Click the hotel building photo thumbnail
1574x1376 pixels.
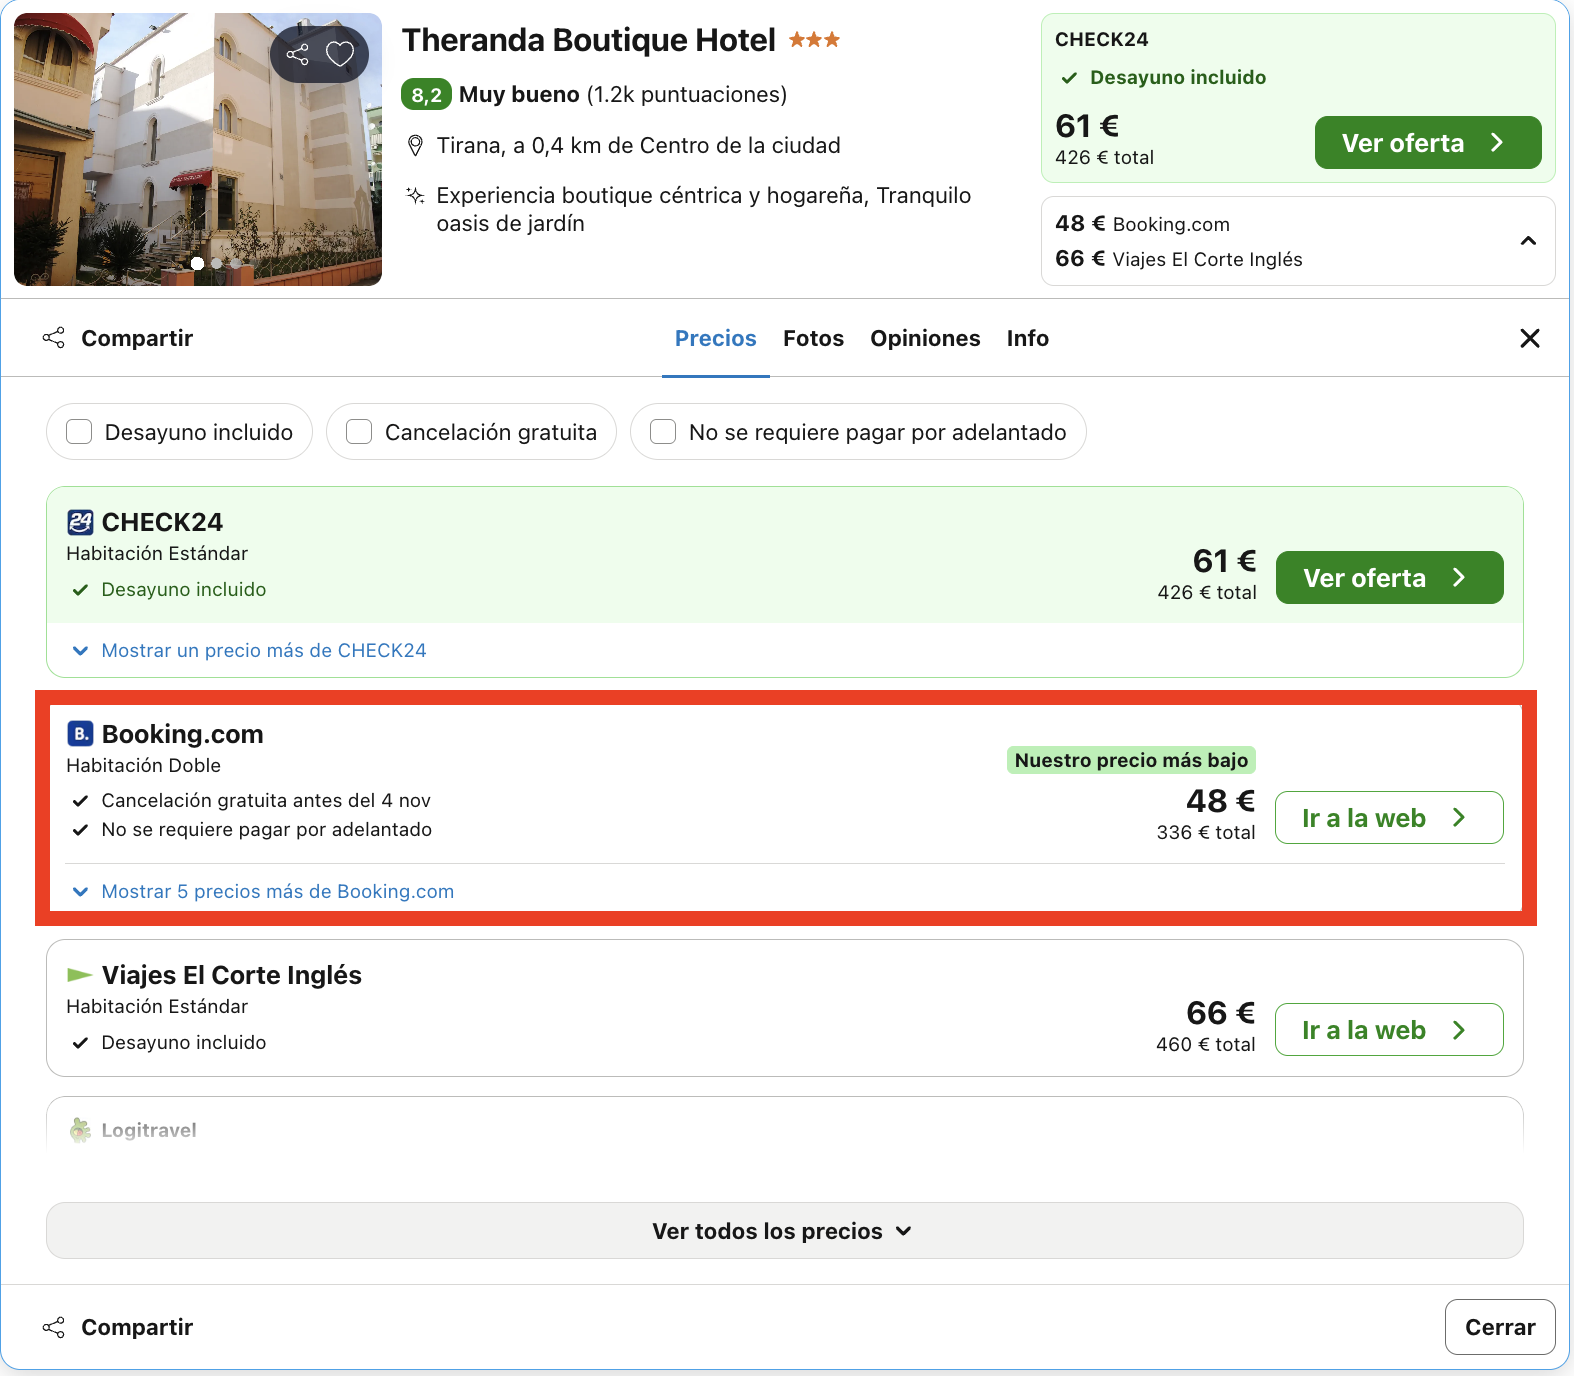click(x=198, y=150)
